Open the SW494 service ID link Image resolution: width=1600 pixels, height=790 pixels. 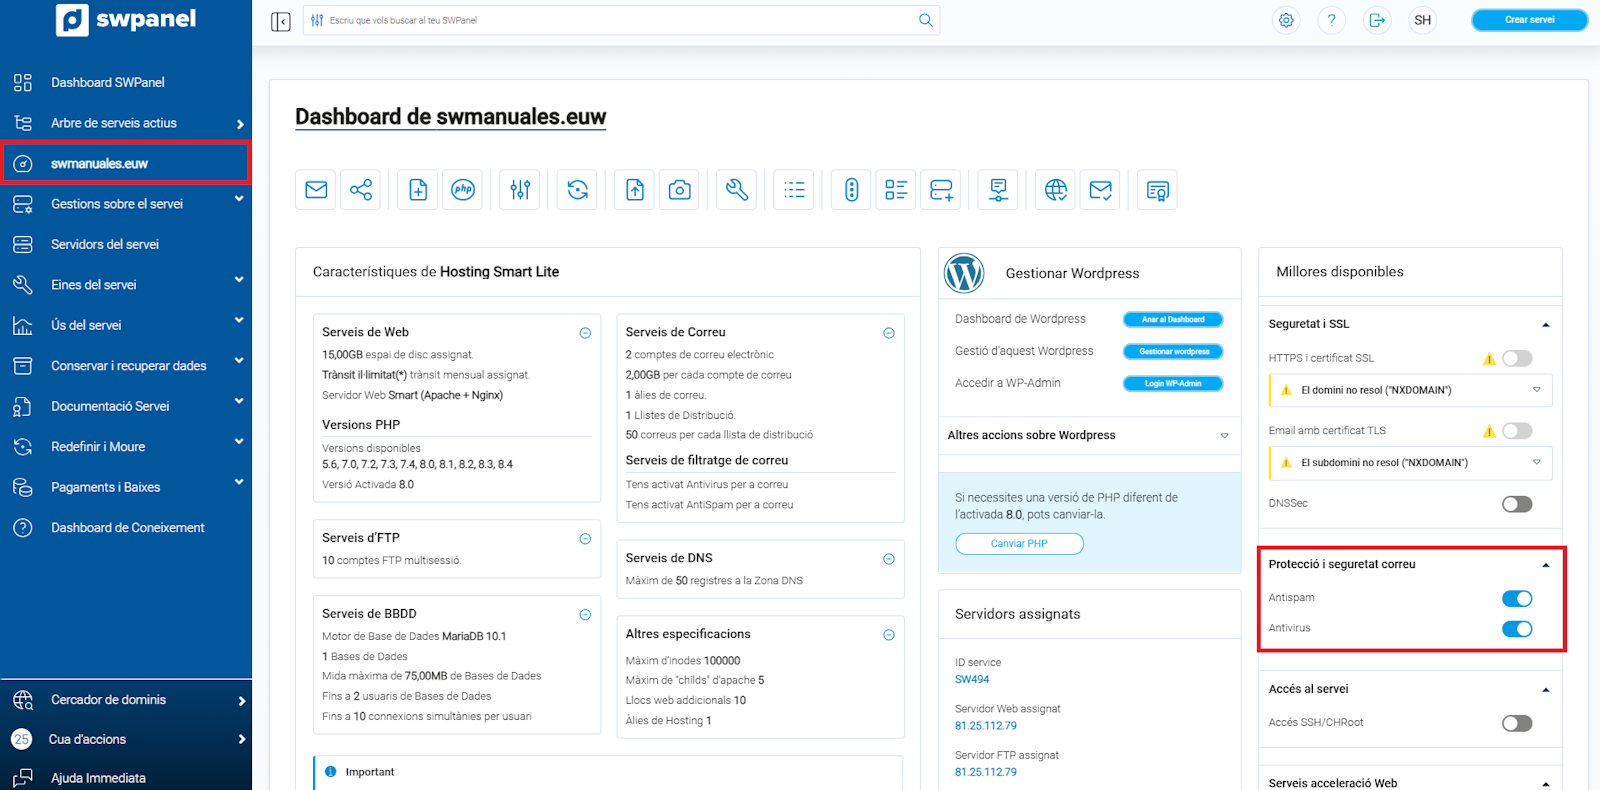(972, 679)
